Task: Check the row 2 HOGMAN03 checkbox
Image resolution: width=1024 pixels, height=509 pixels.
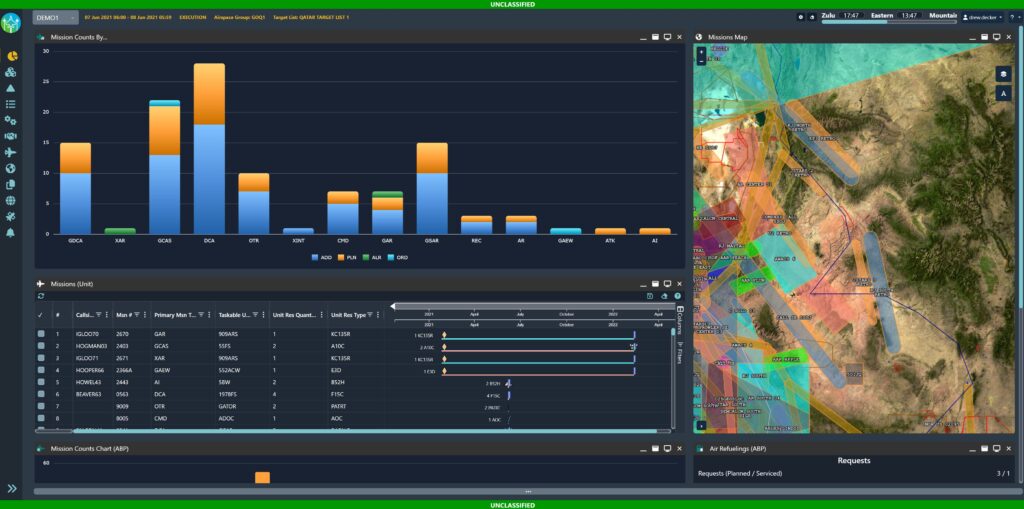Action: 41,346
